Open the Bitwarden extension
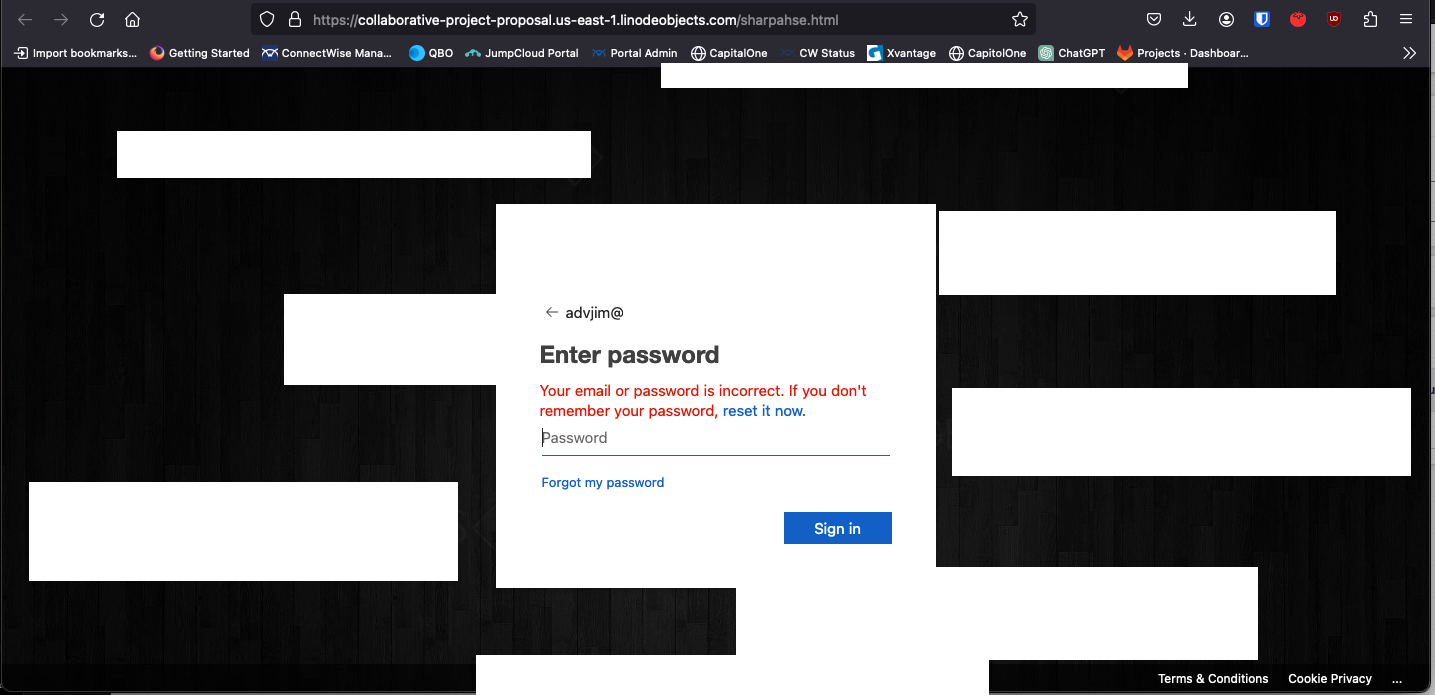The height and width of the screenshot is (695, 1435). [1262, 19]
